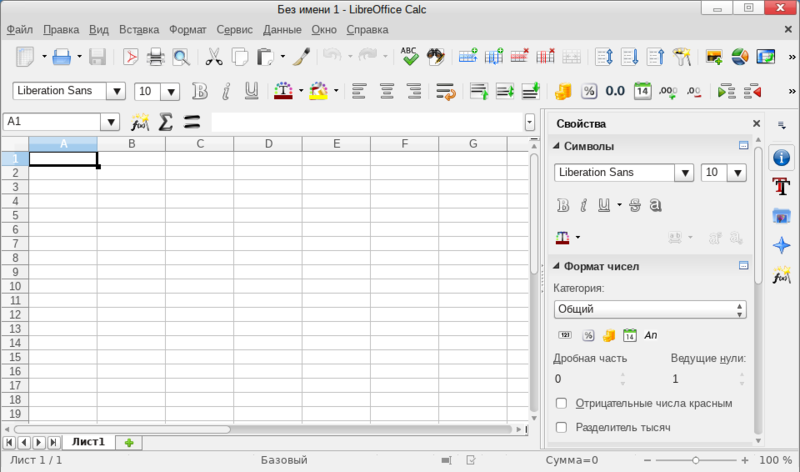Image resolution: width=800 pixels, height=472 pixels.
Task: Click the Save document icon
Action: [97, 57]
